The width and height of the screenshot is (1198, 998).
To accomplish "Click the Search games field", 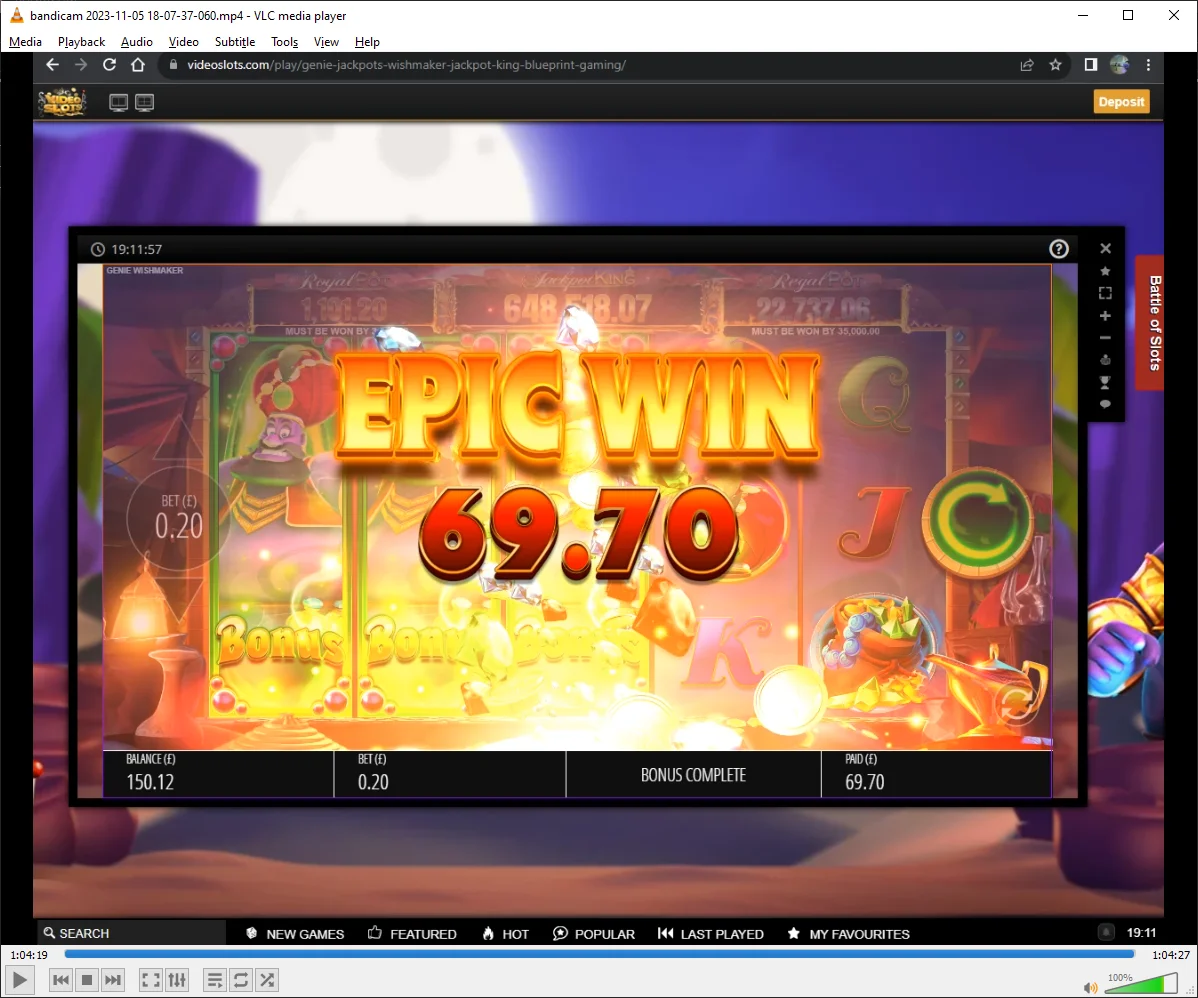I will point(131,933).
